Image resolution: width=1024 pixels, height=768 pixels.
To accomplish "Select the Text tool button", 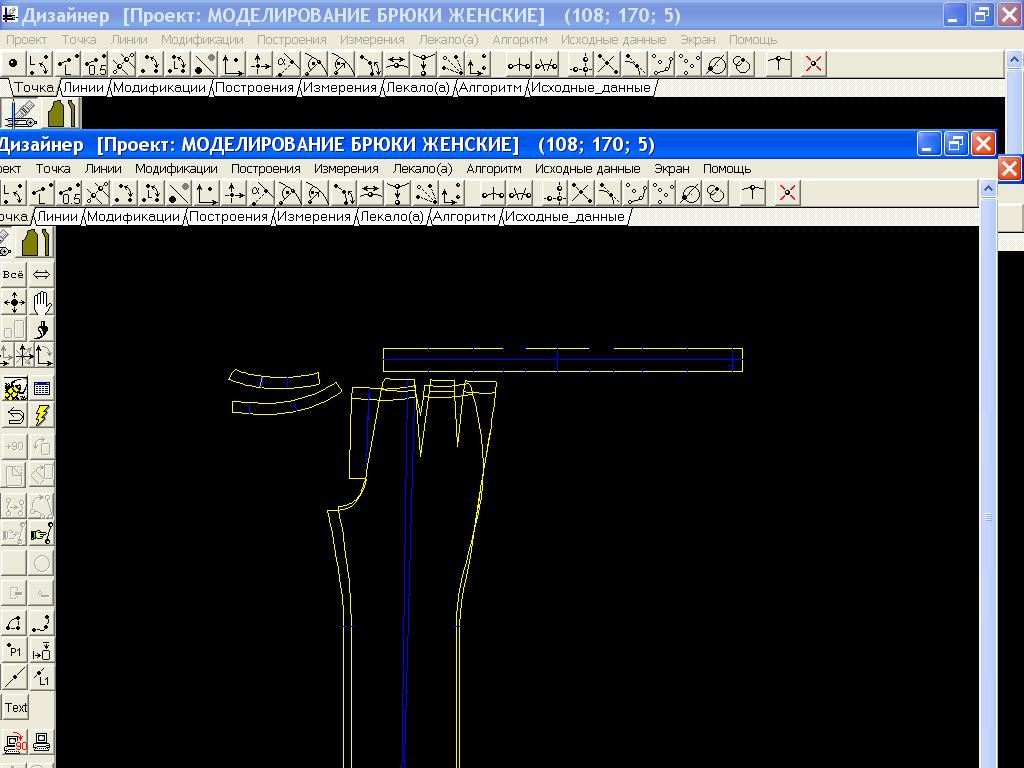I will pyautogui.click(x=15, y=707).
